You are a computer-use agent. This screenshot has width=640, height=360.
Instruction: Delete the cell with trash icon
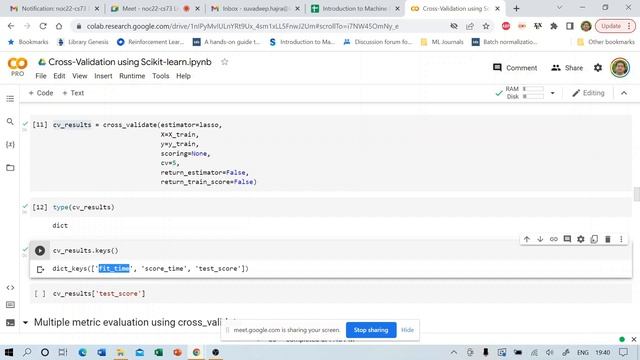tap(607, 239)
